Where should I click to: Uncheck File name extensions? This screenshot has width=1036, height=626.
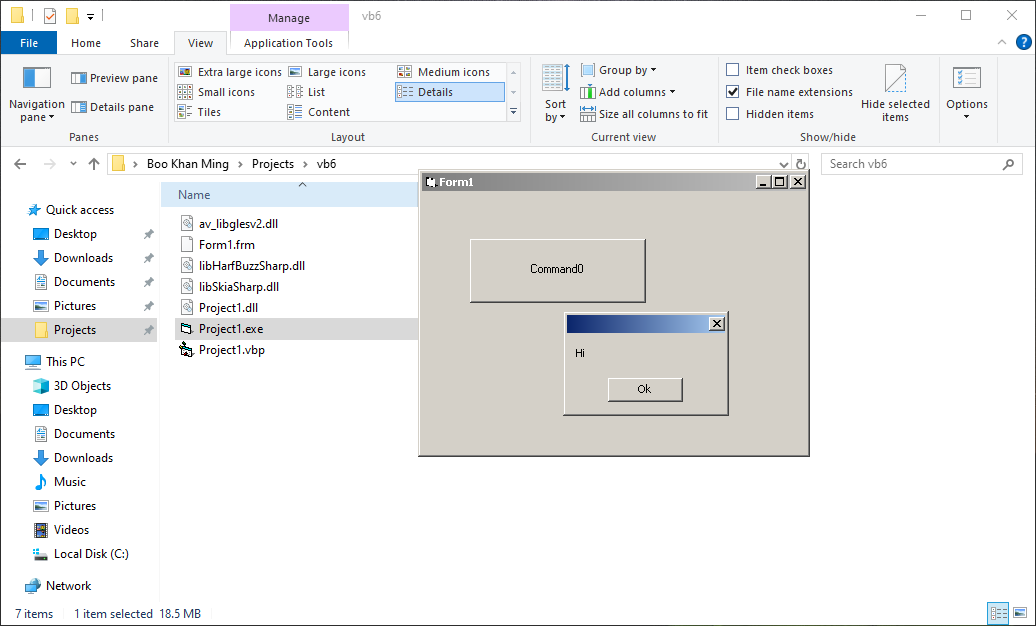coord(733,92)
